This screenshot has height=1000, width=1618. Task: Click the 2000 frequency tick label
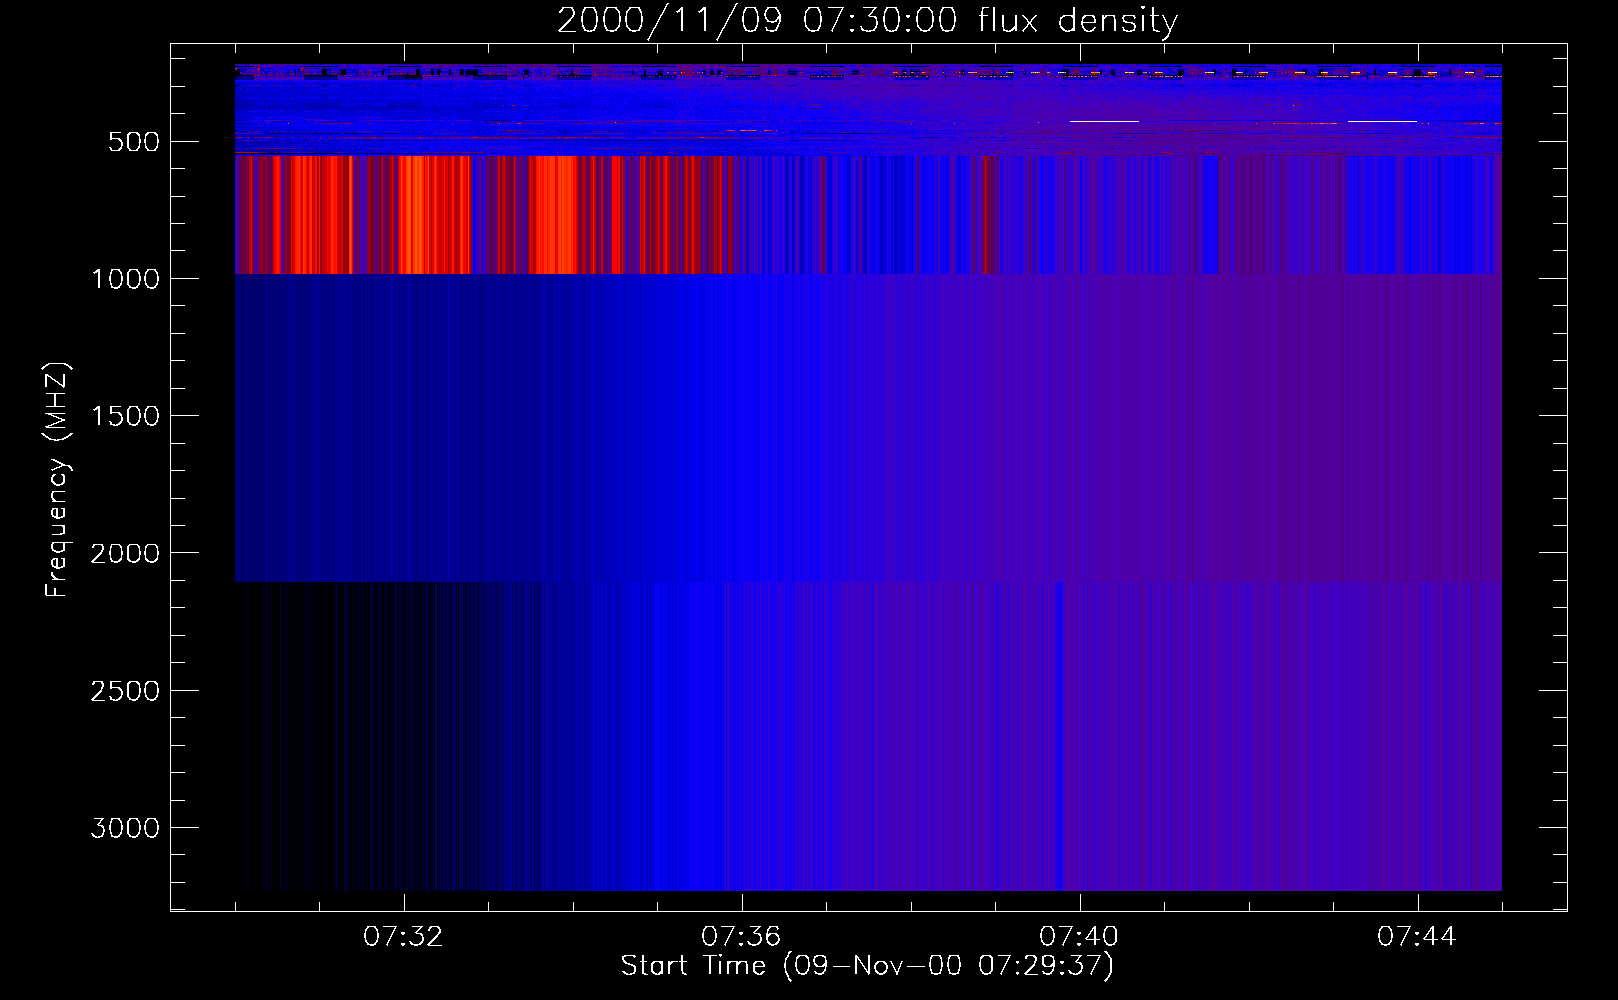click(x=125, y=553)
